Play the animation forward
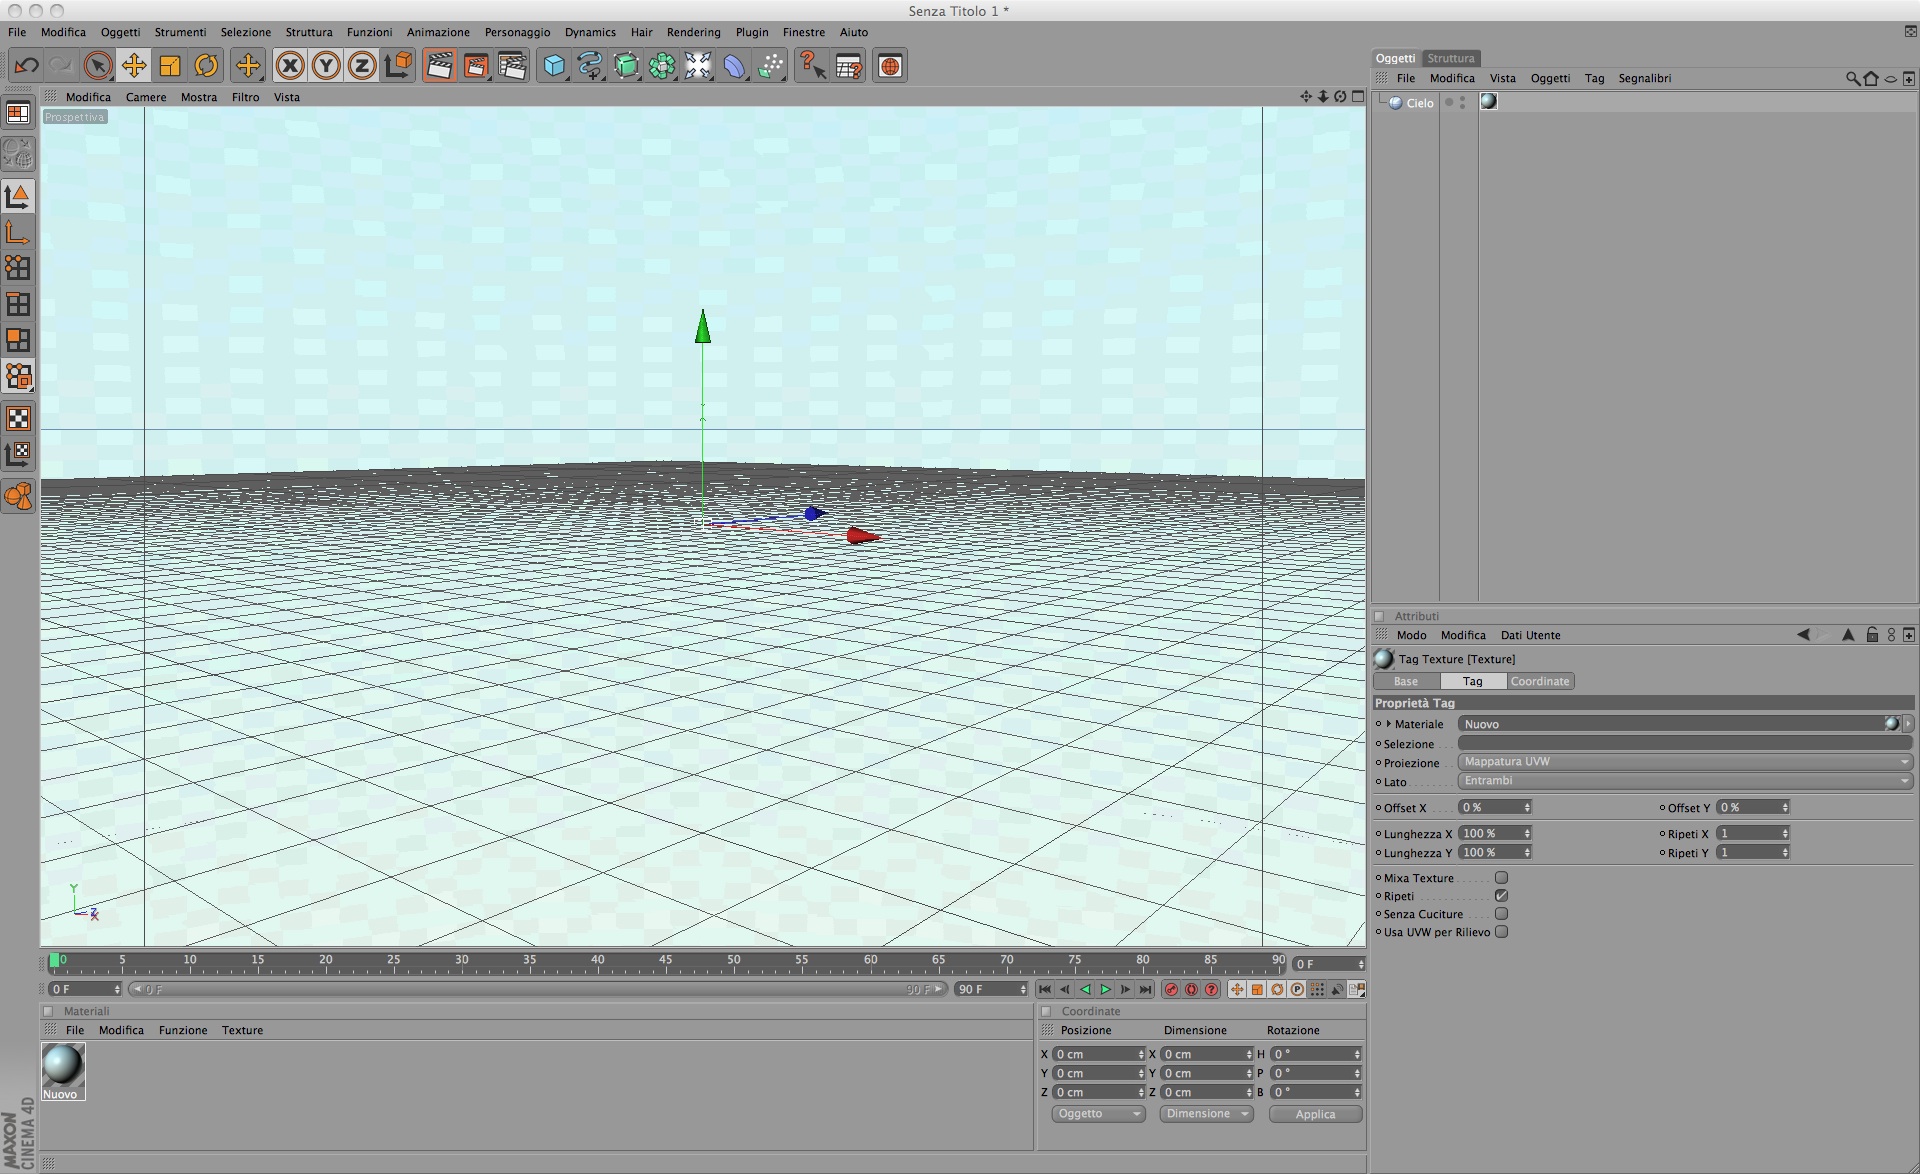This screenshot has height=1174, width=1920. pyautogui.click(x=1105, y=989)
